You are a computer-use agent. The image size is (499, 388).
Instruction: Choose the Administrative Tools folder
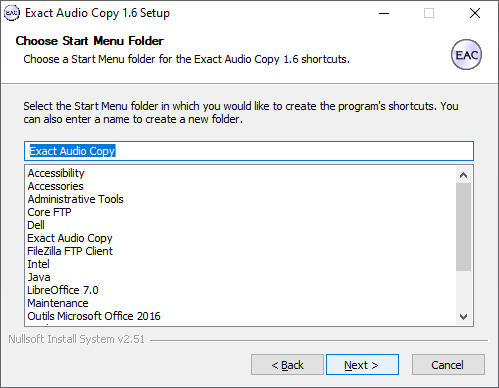click(75, 199)
